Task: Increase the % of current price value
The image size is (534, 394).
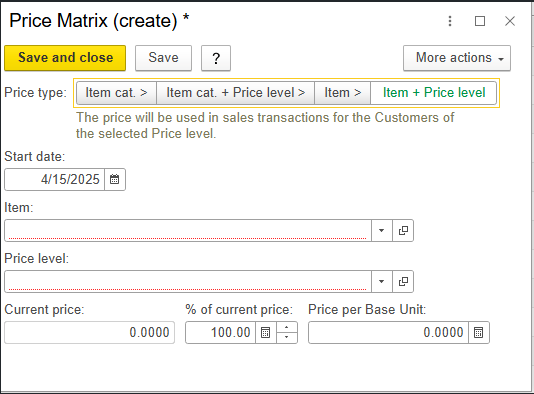Action: 287,327
